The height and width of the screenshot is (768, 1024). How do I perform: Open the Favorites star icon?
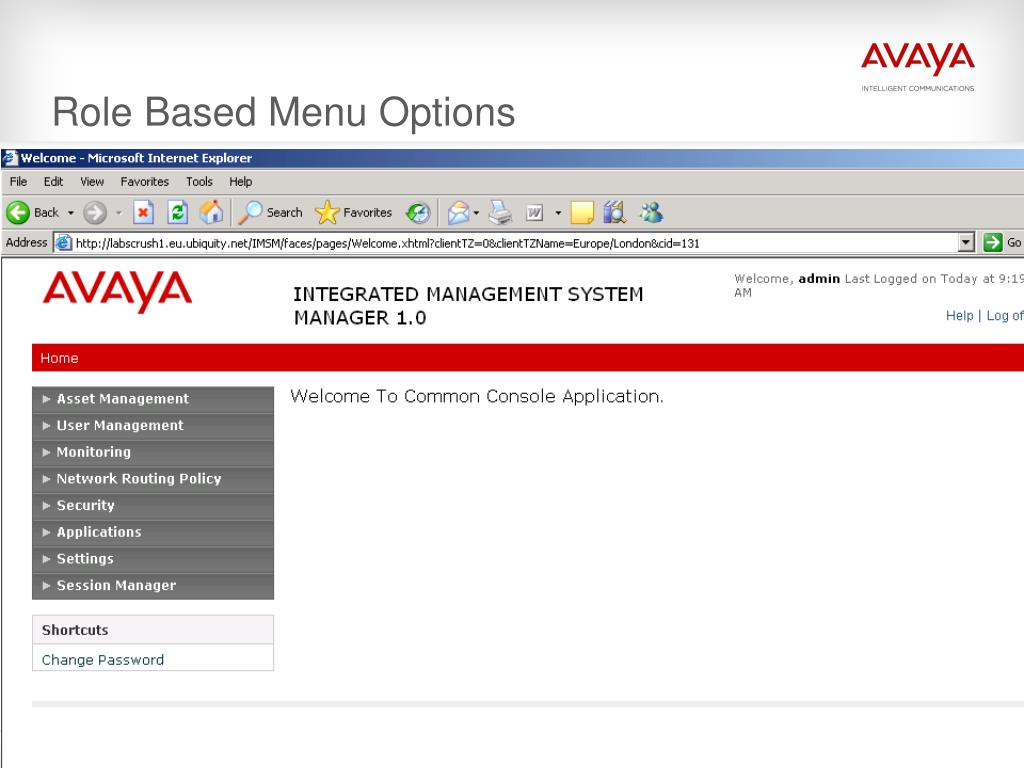tap(327, 212)
